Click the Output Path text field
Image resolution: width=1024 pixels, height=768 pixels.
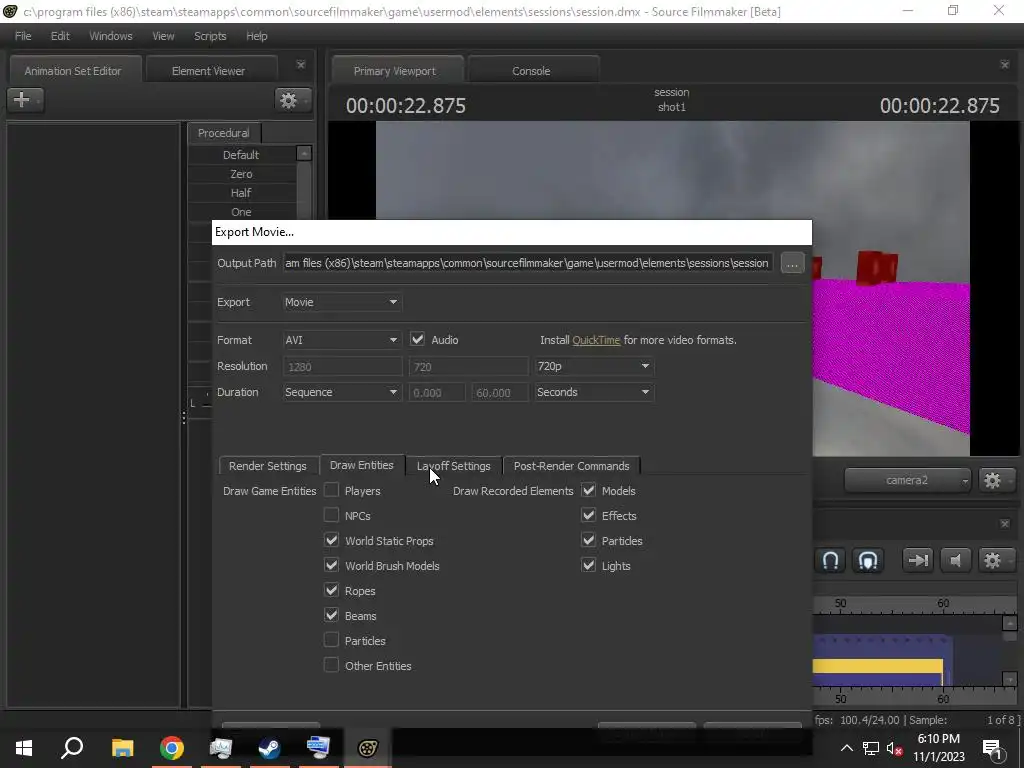(528, 263)
